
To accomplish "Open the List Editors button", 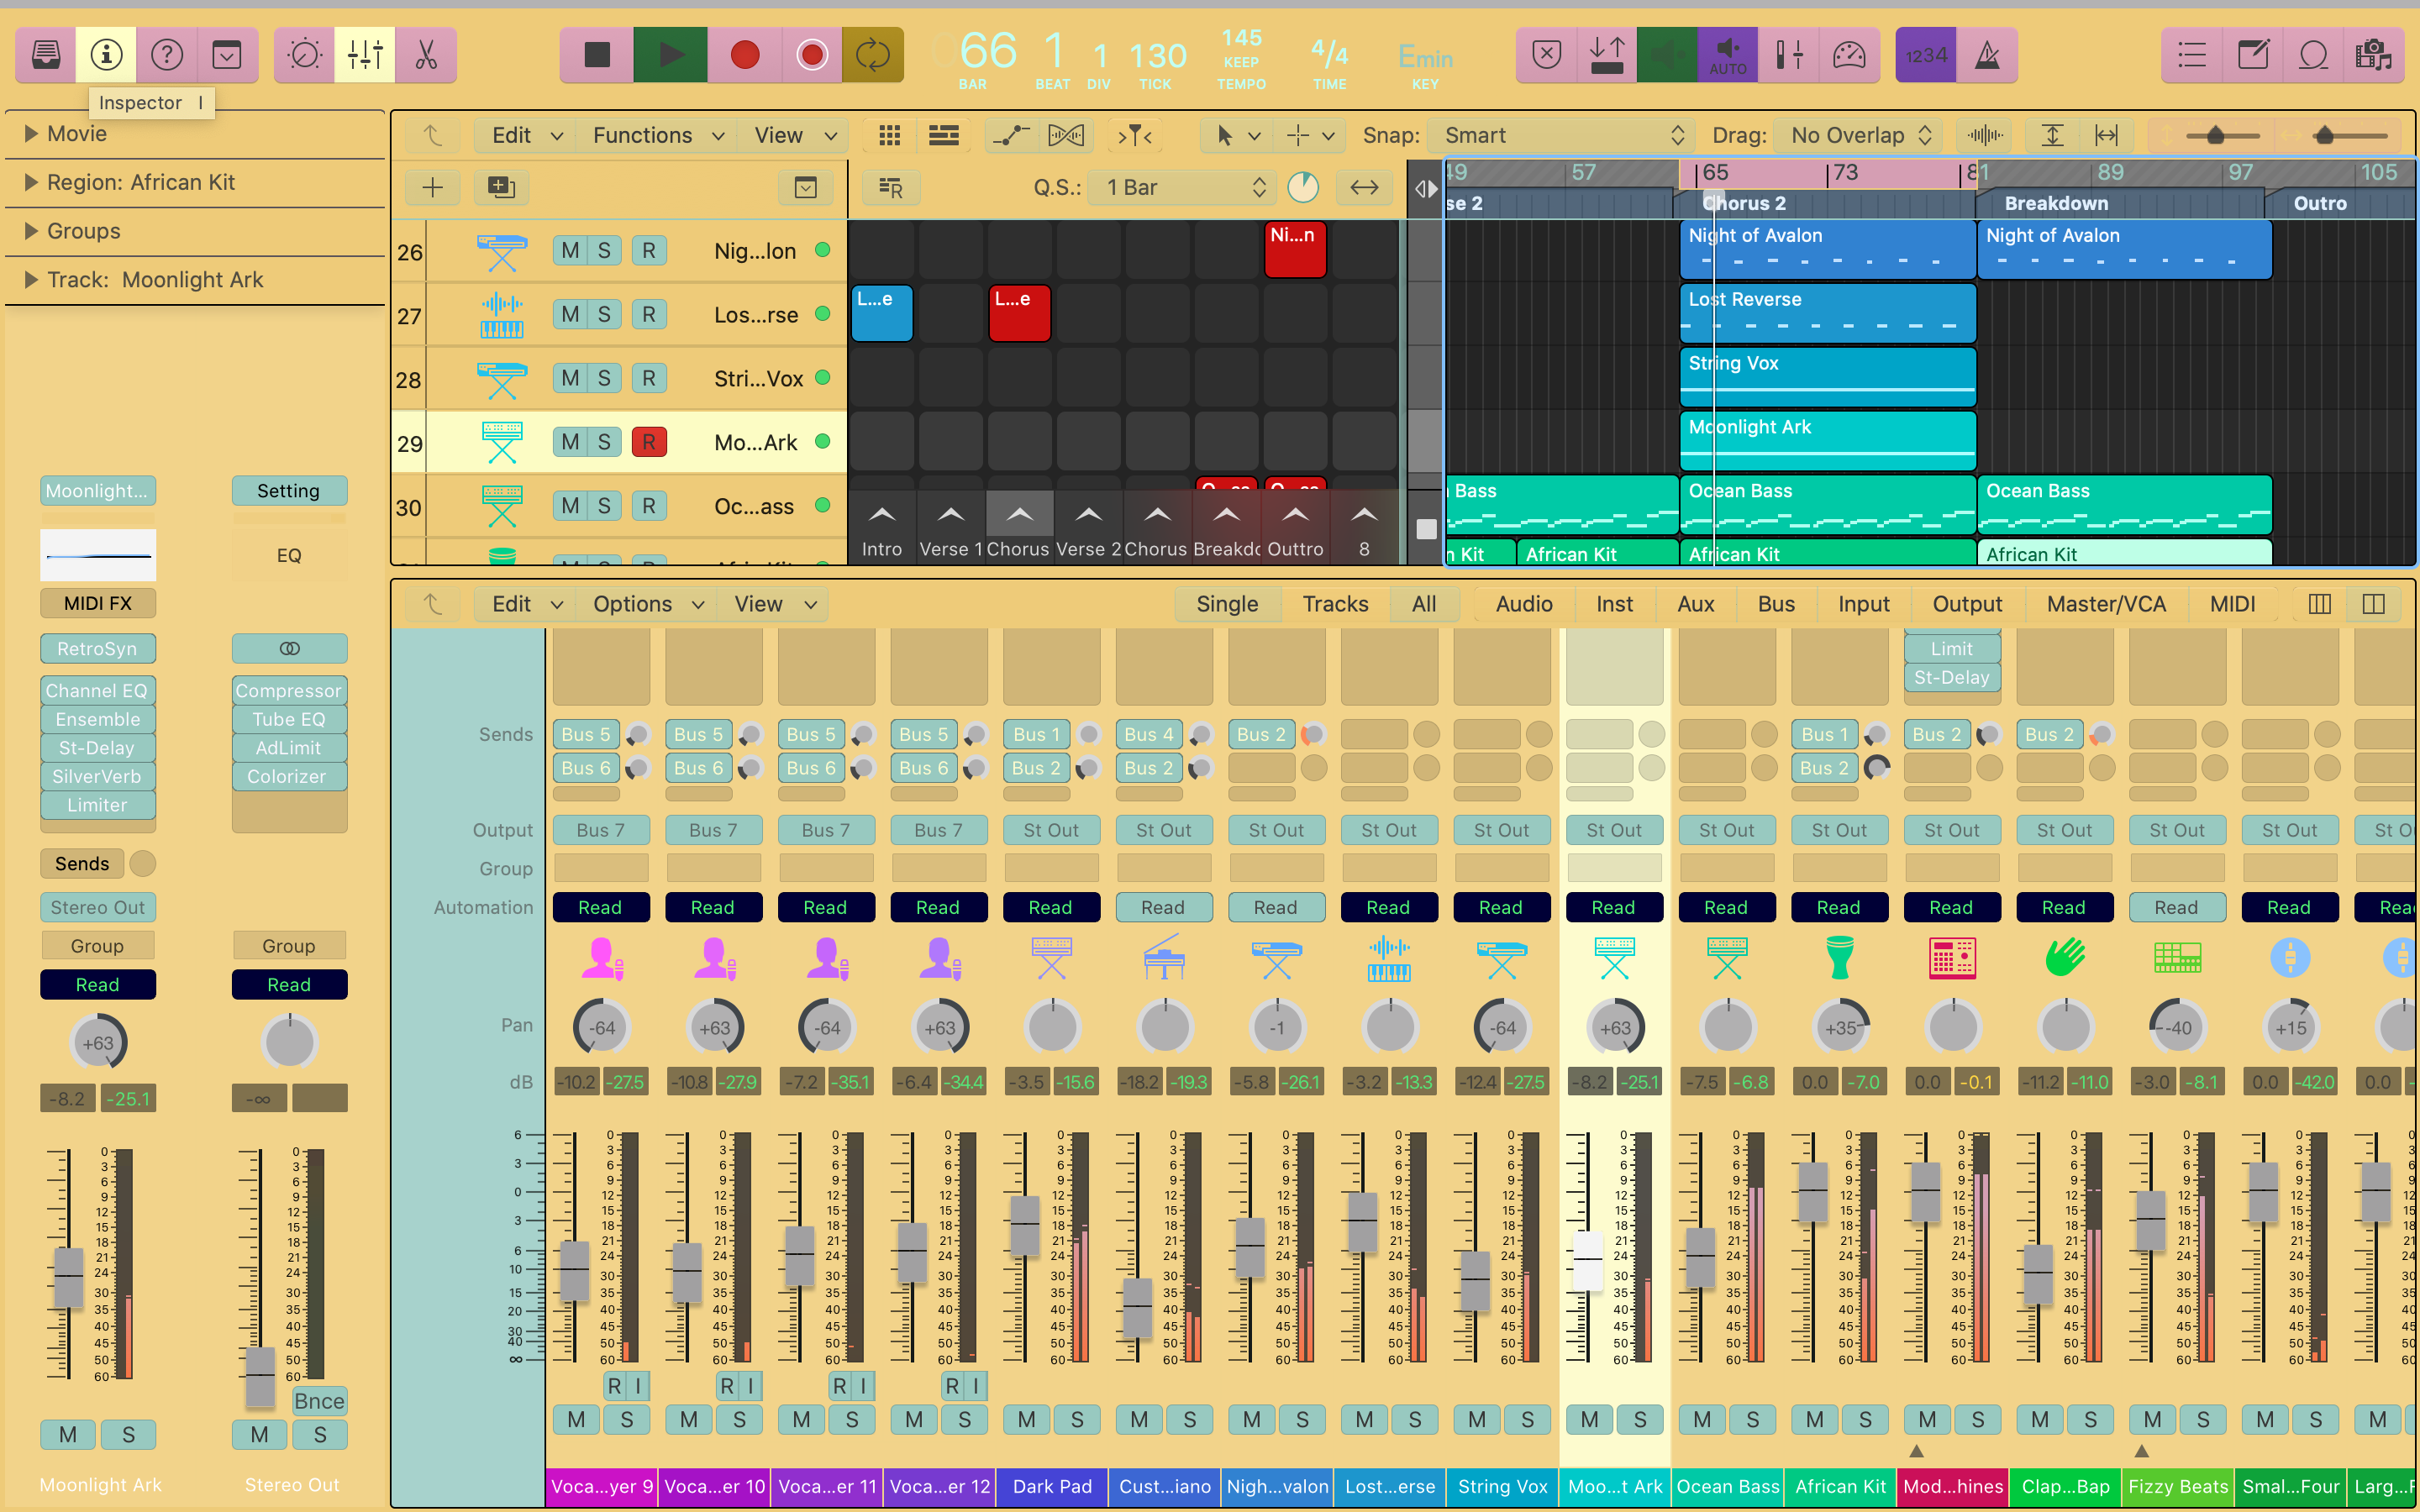I will click(x=2192, y=55).
